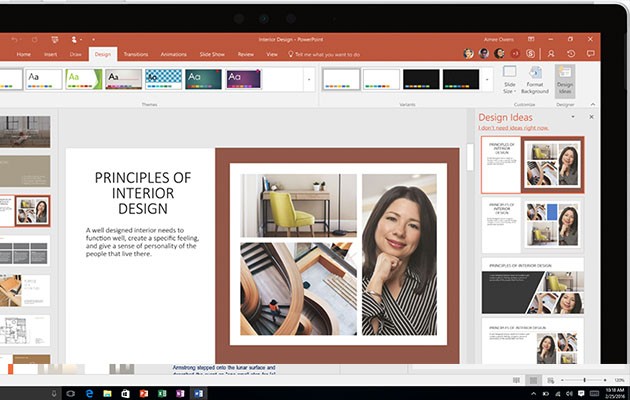Expand the Variants gallery dropdown arrow
630x400 pixels.
487,80
